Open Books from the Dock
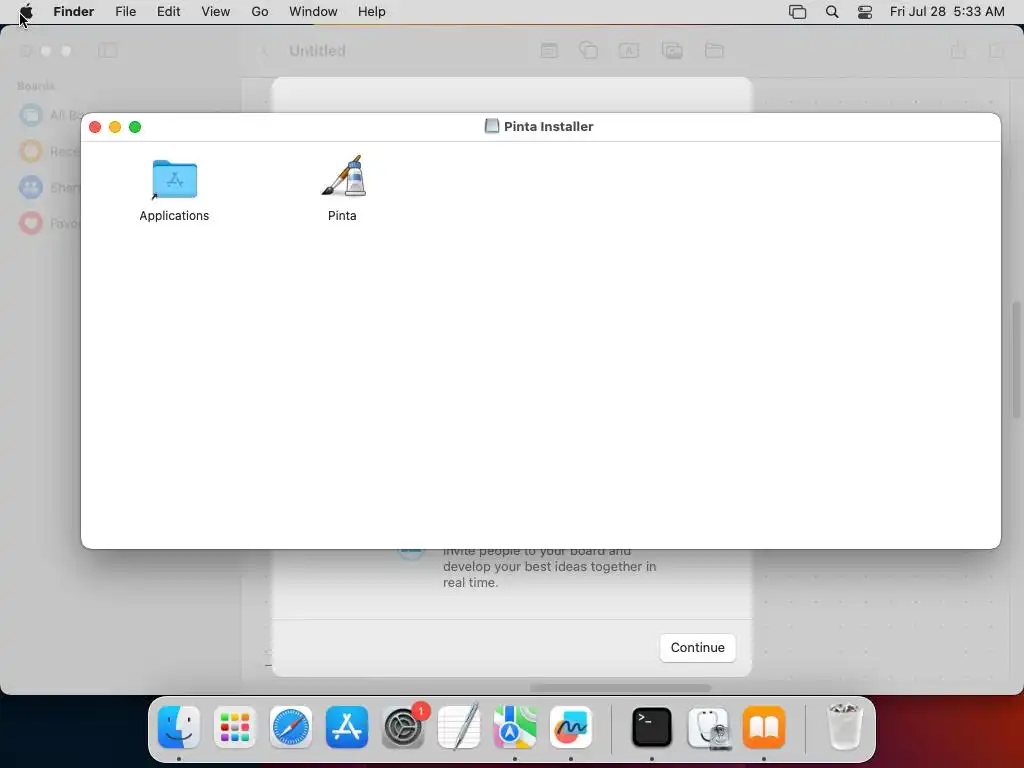This screenshot has width=1024, height=768. click(764, 727)
